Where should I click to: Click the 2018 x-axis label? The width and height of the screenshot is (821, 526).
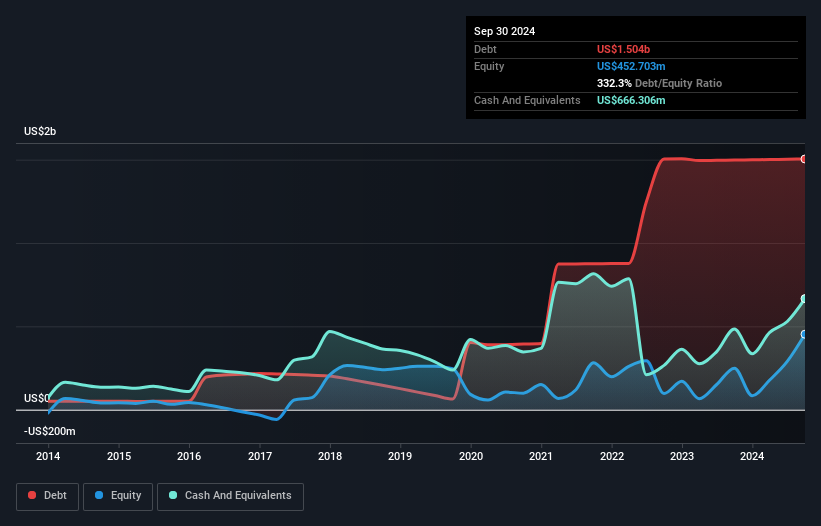tap(330, 456)
